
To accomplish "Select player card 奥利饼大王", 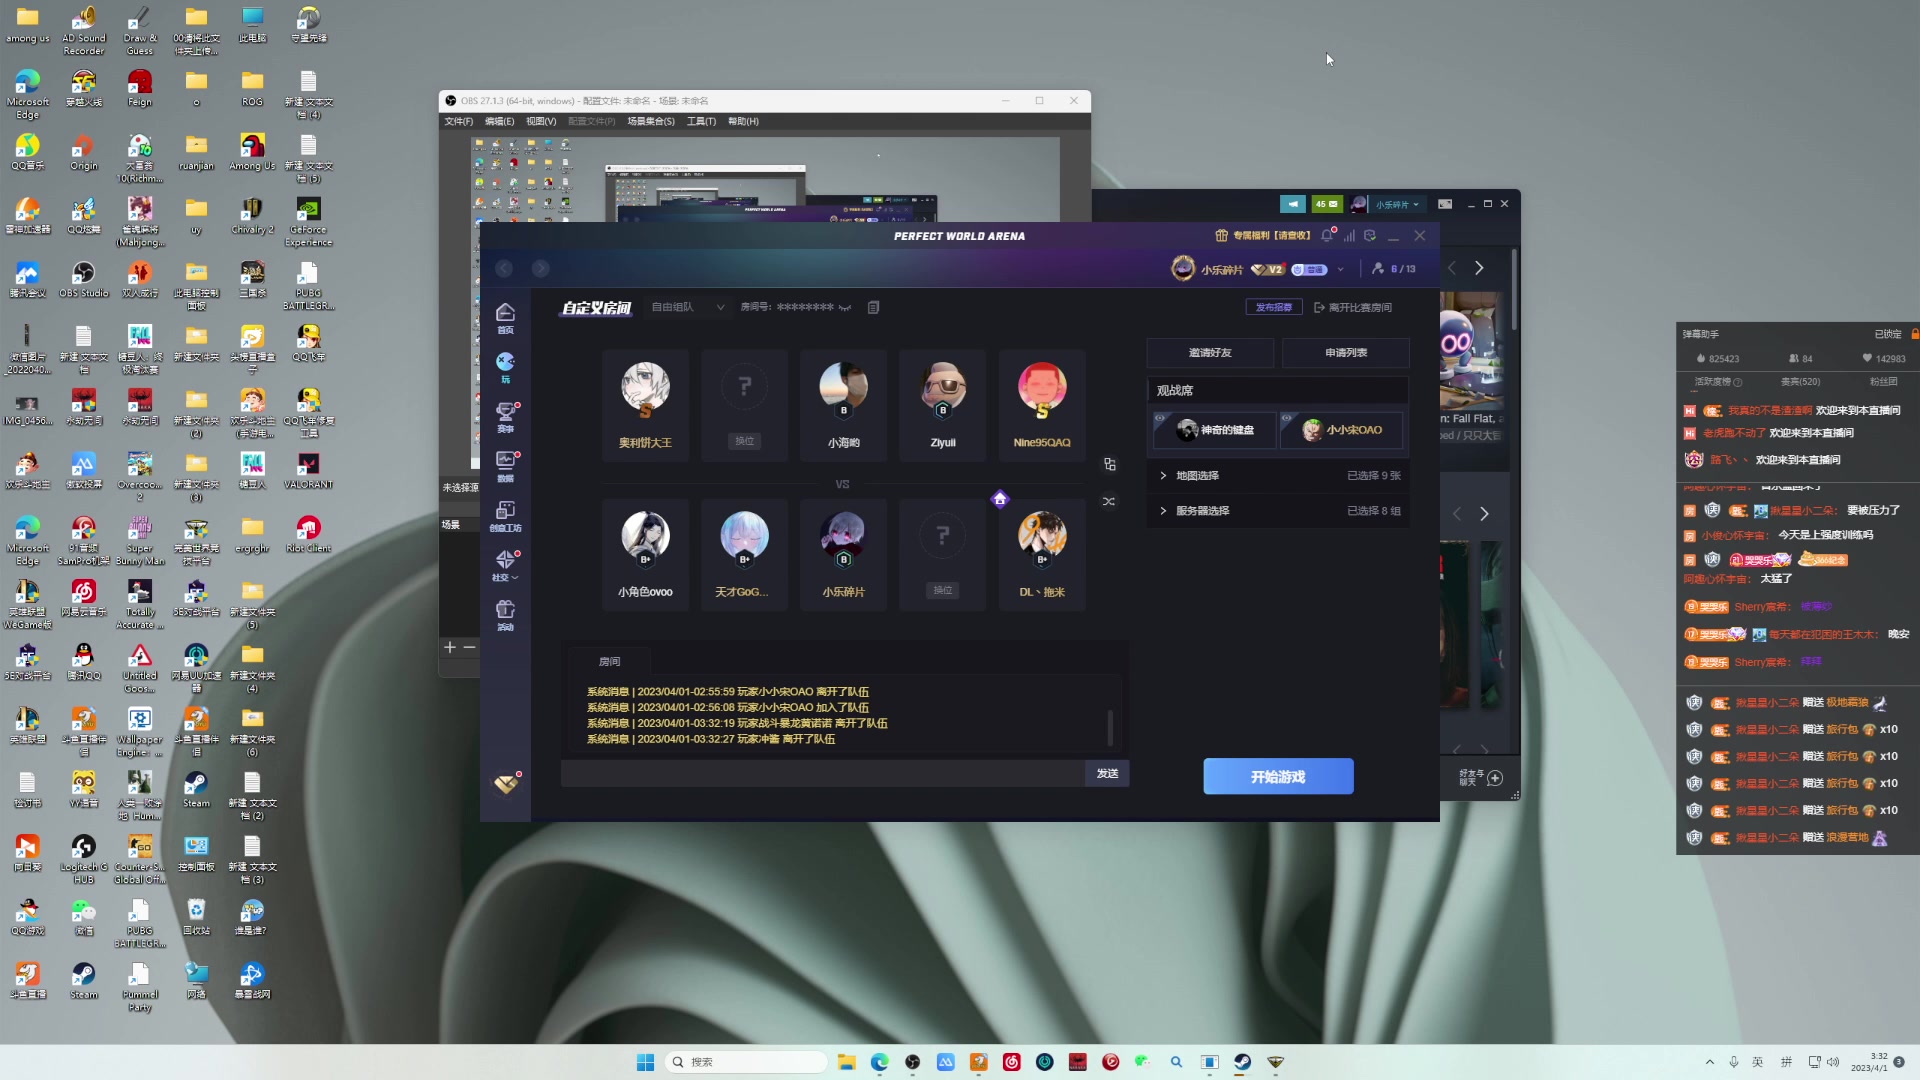I will pyautogui.click(x=645, y=404).
